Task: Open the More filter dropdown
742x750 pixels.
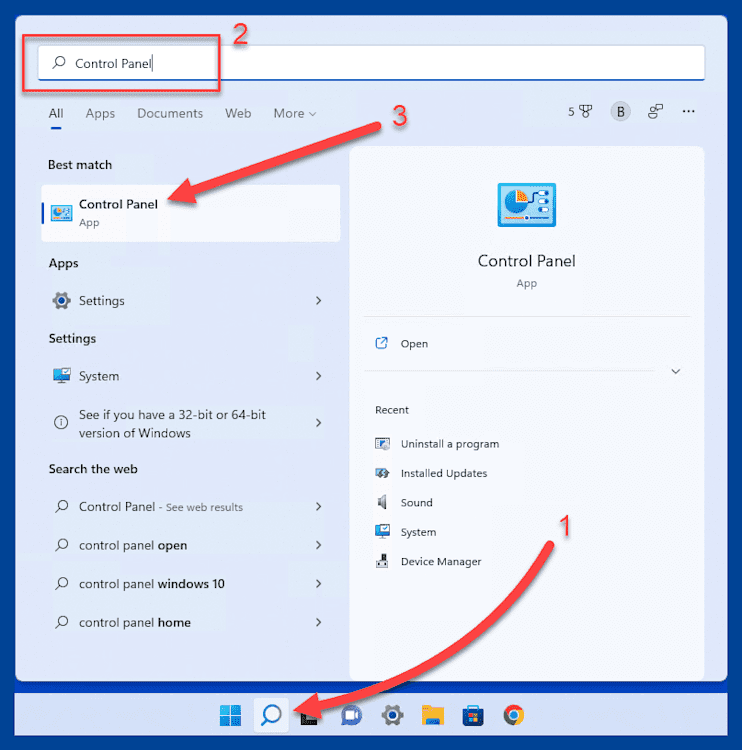Action: pyautogui.click(x=295, y=113)
